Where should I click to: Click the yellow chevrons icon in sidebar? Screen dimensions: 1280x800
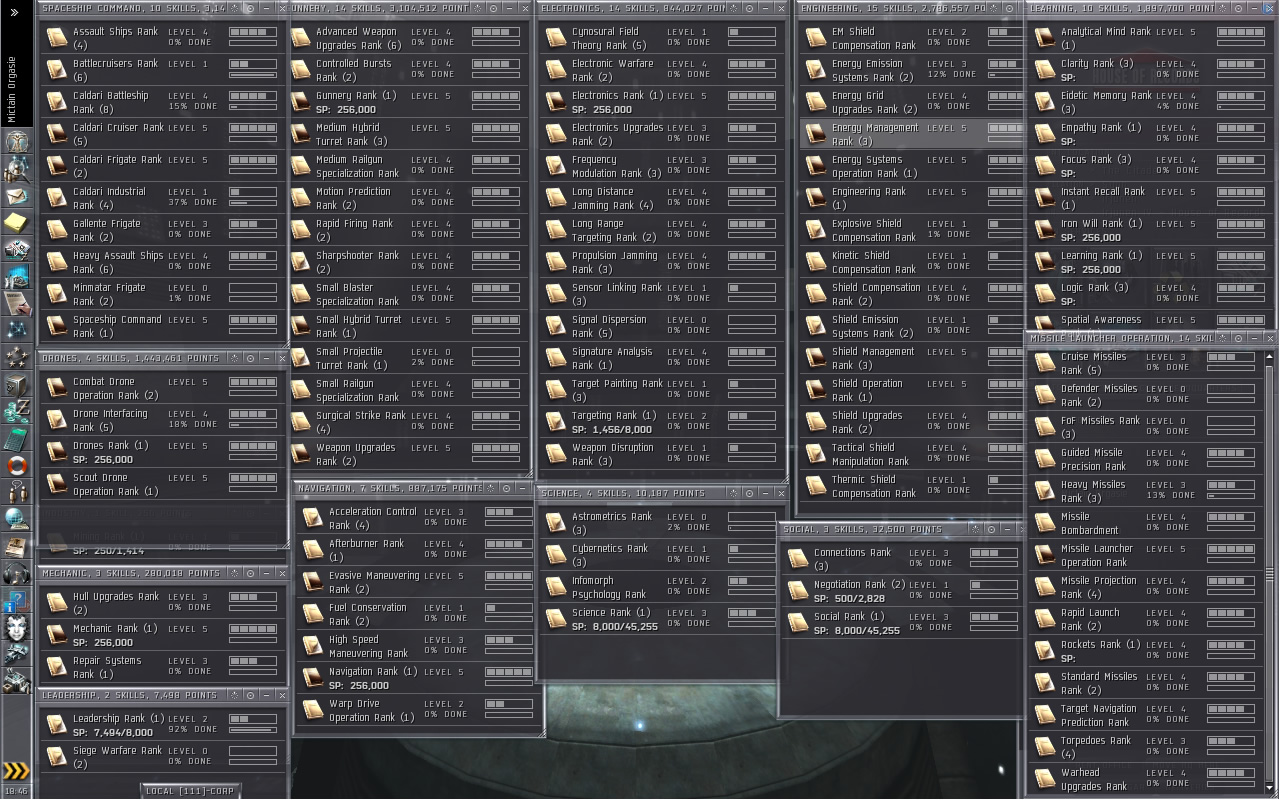(16, 771)
